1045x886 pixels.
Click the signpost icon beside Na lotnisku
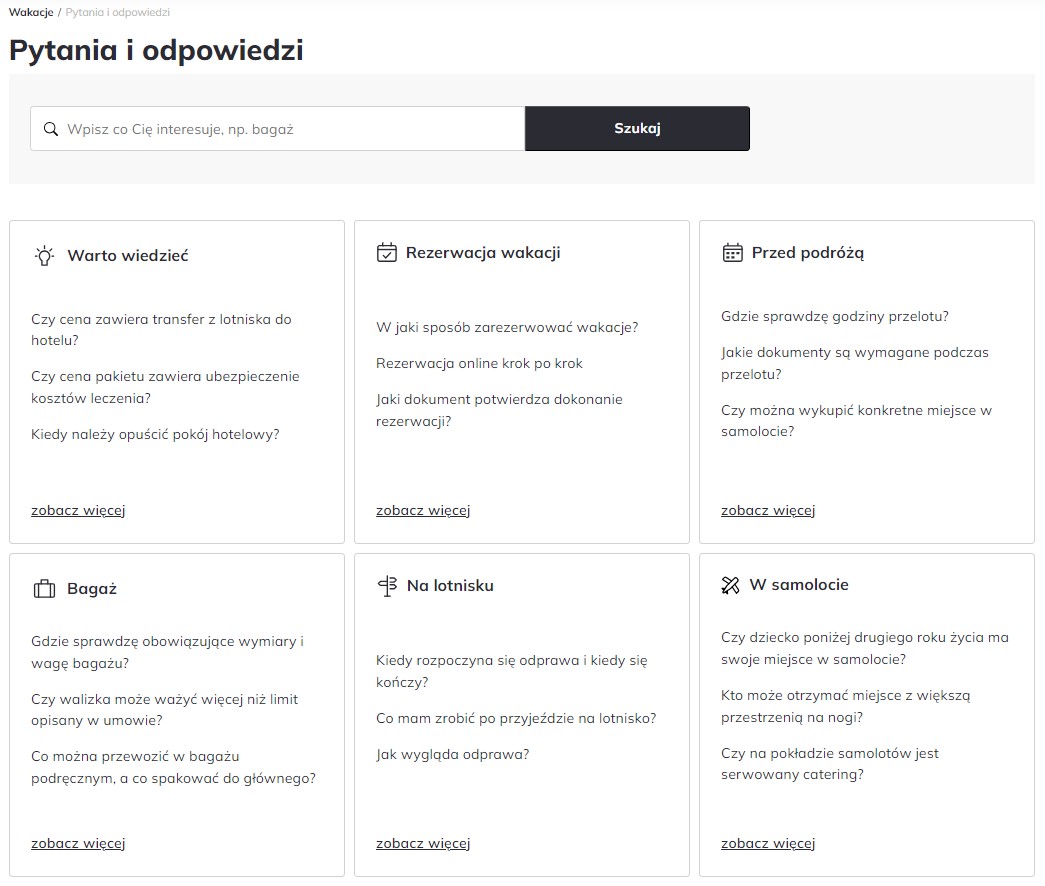(387, 586)
